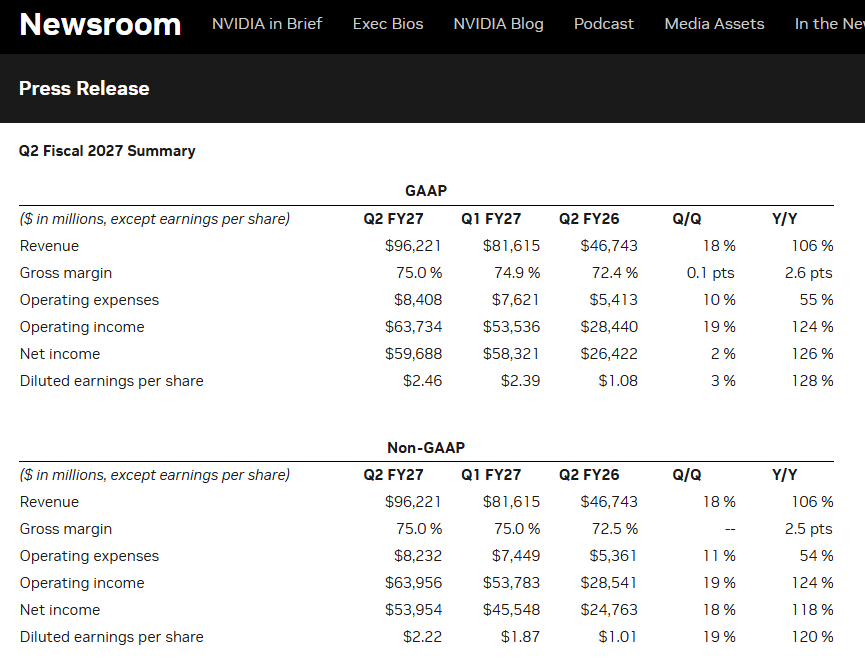This screenshot has width=865, height=667.
Task: Select the 0.1 pts Q/Q value
Action: (711, 273)
